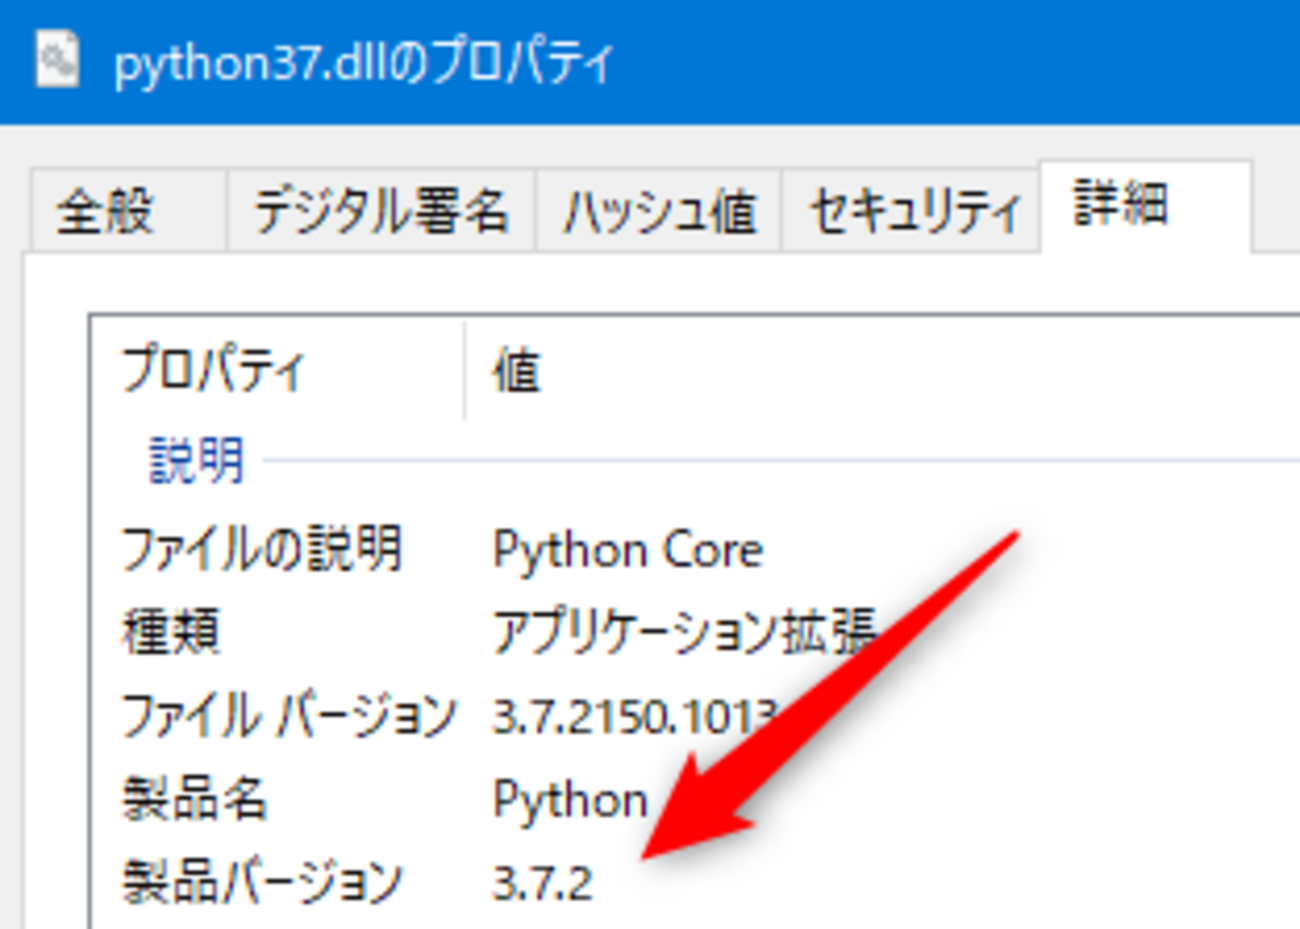Screen dimensions: 1300x929
Task: Collapse the 説明 group header
Action: tap(196, 461)
